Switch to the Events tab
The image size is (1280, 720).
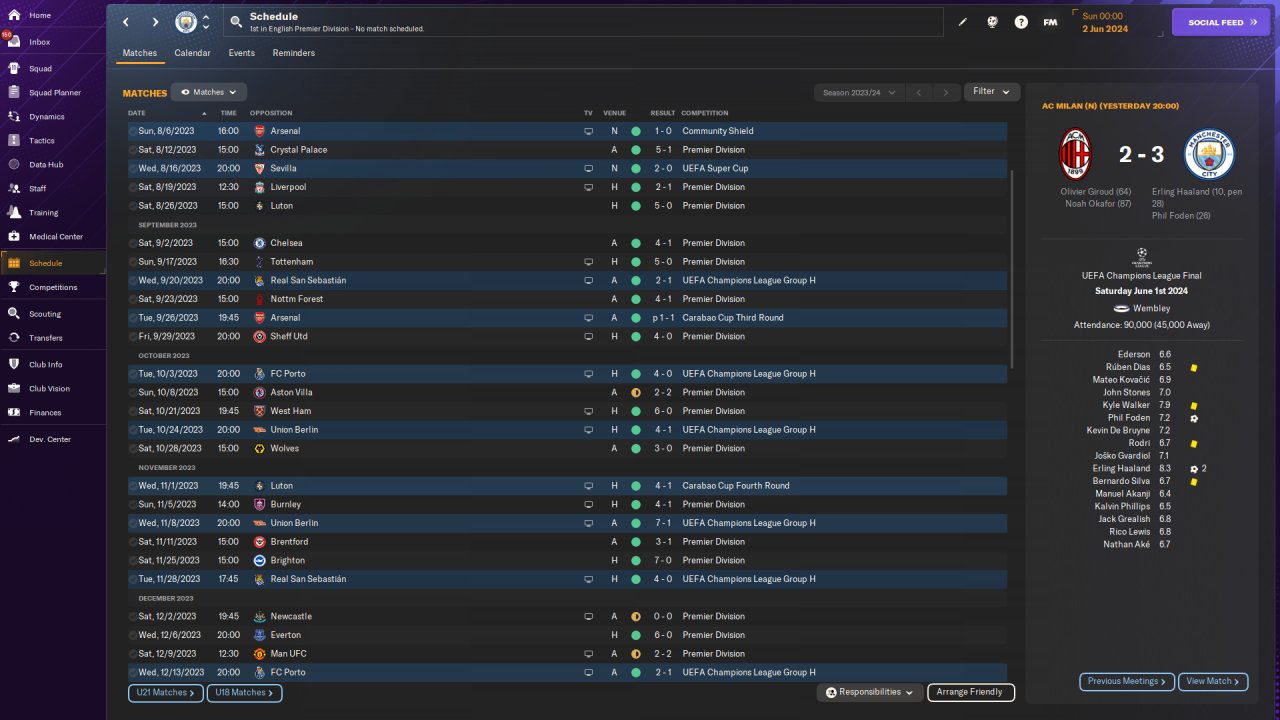241,53
